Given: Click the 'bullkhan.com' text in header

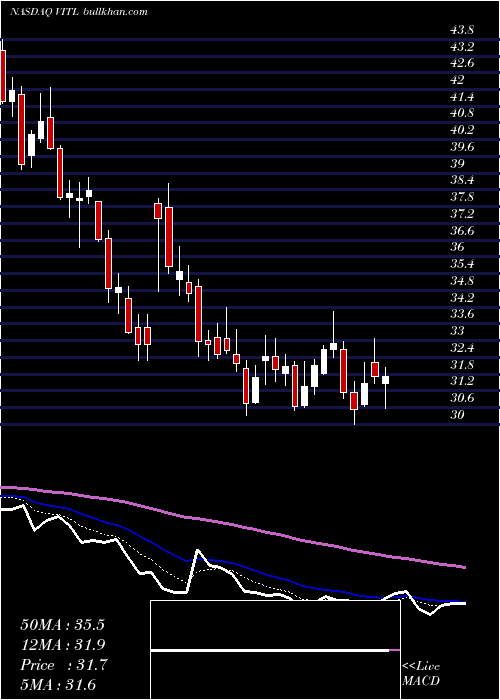Looking at the screenshot, I should [115, 12].
